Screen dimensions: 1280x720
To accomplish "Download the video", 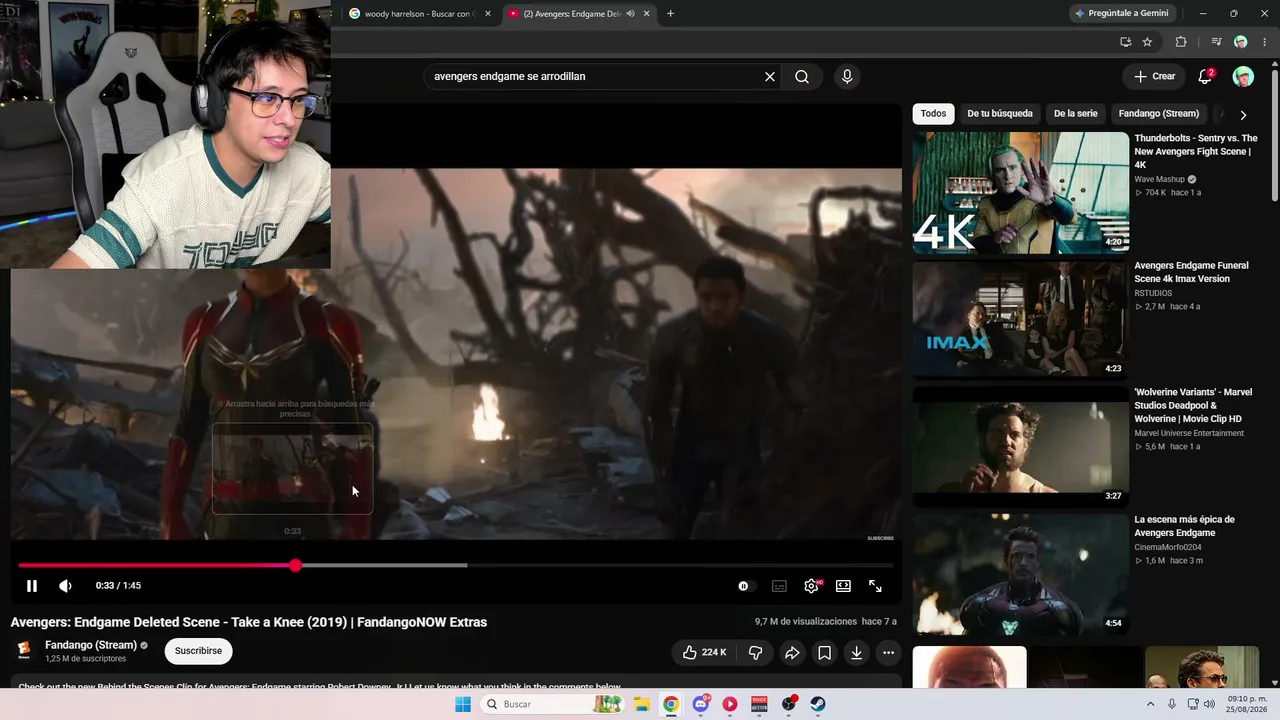I will click(x=856, y=652).
